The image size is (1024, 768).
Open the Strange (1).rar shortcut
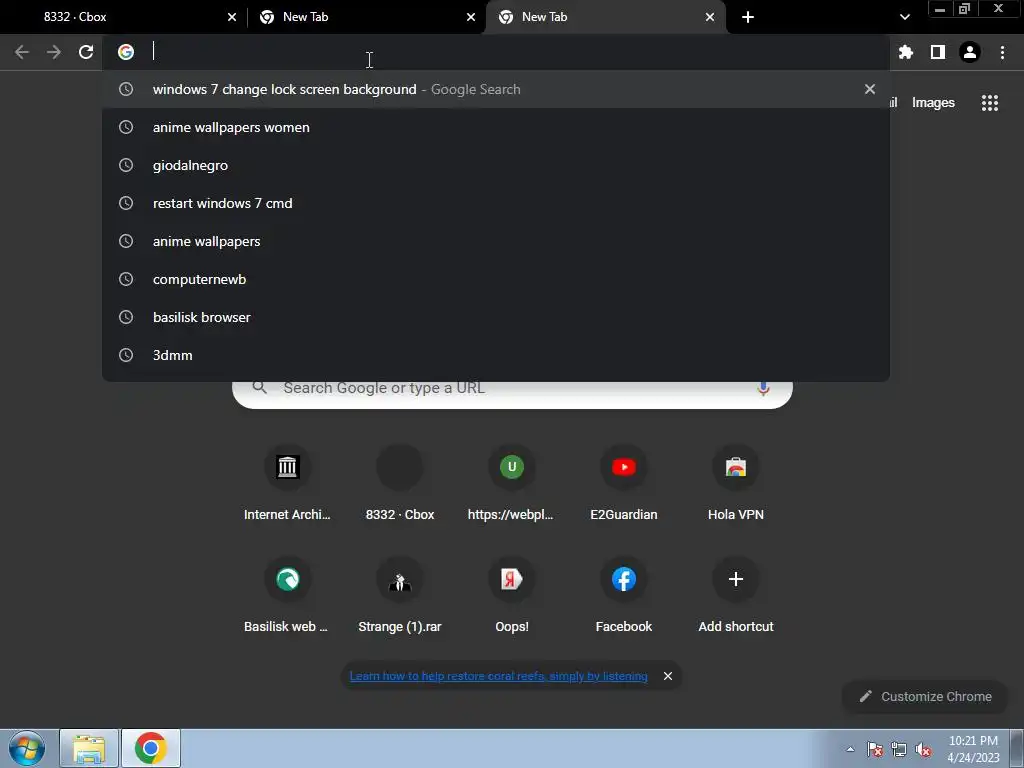click(400, 596)
